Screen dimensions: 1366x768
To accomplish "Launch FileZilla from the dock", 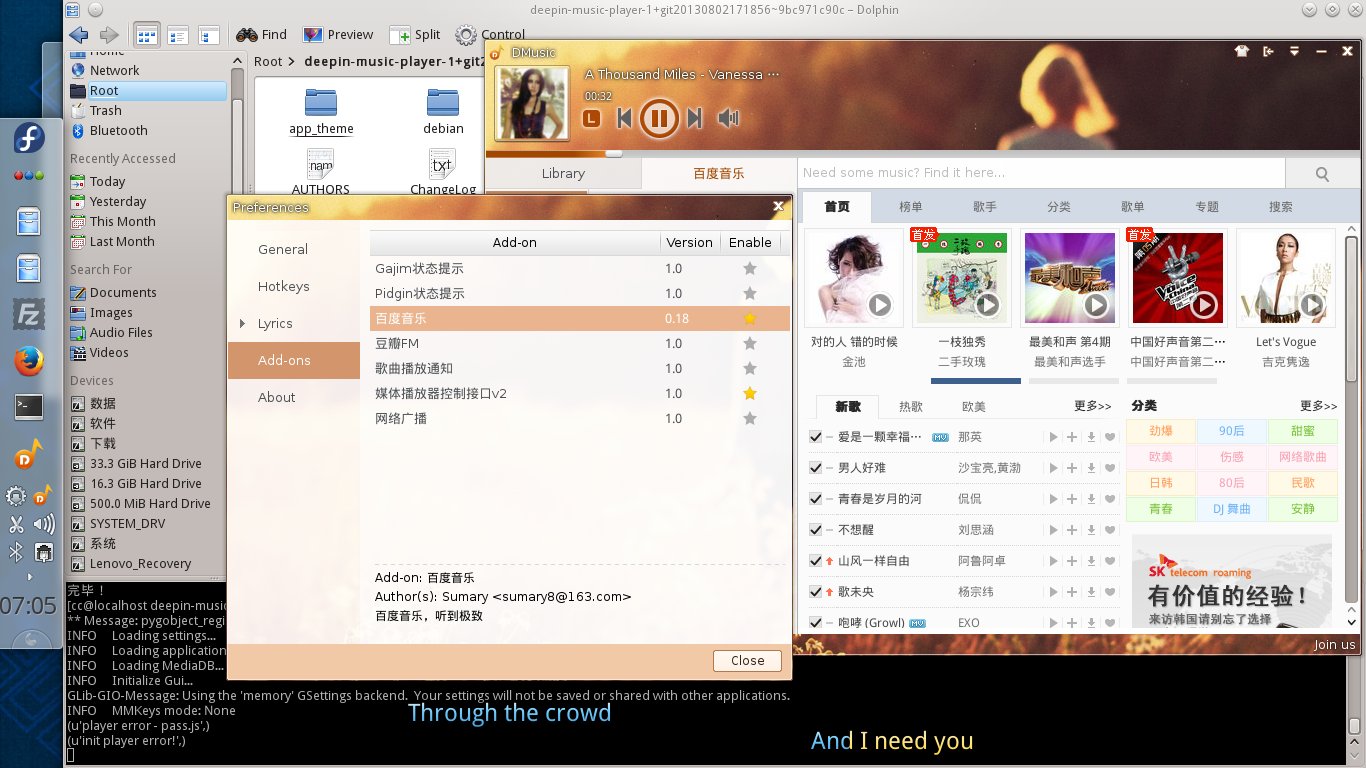I will coord(29,314).
